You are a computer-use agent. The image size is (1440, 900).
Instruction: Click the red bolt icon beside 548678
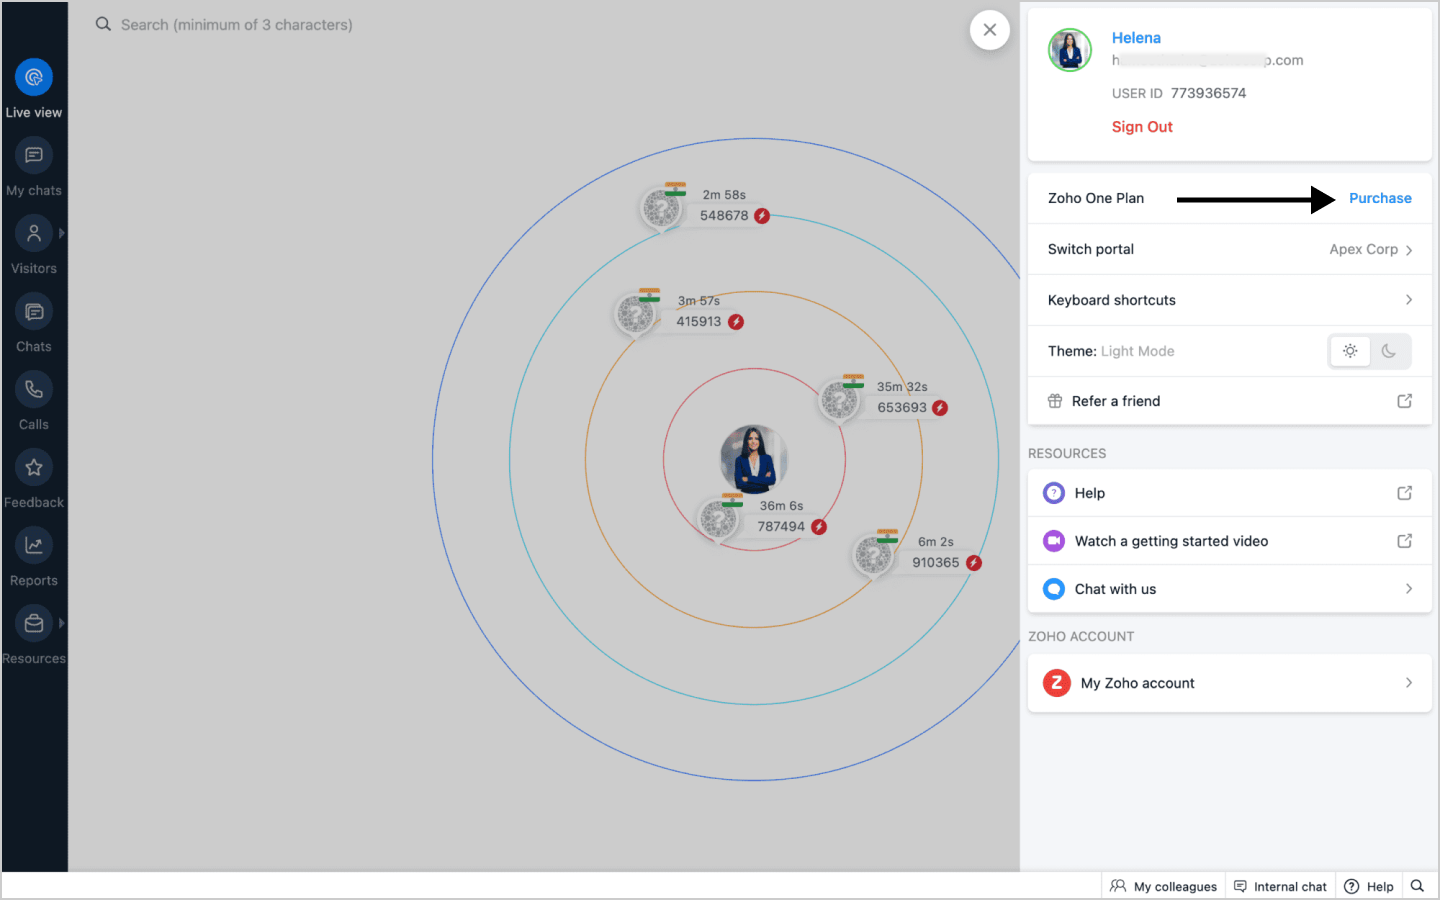[762, 216]
